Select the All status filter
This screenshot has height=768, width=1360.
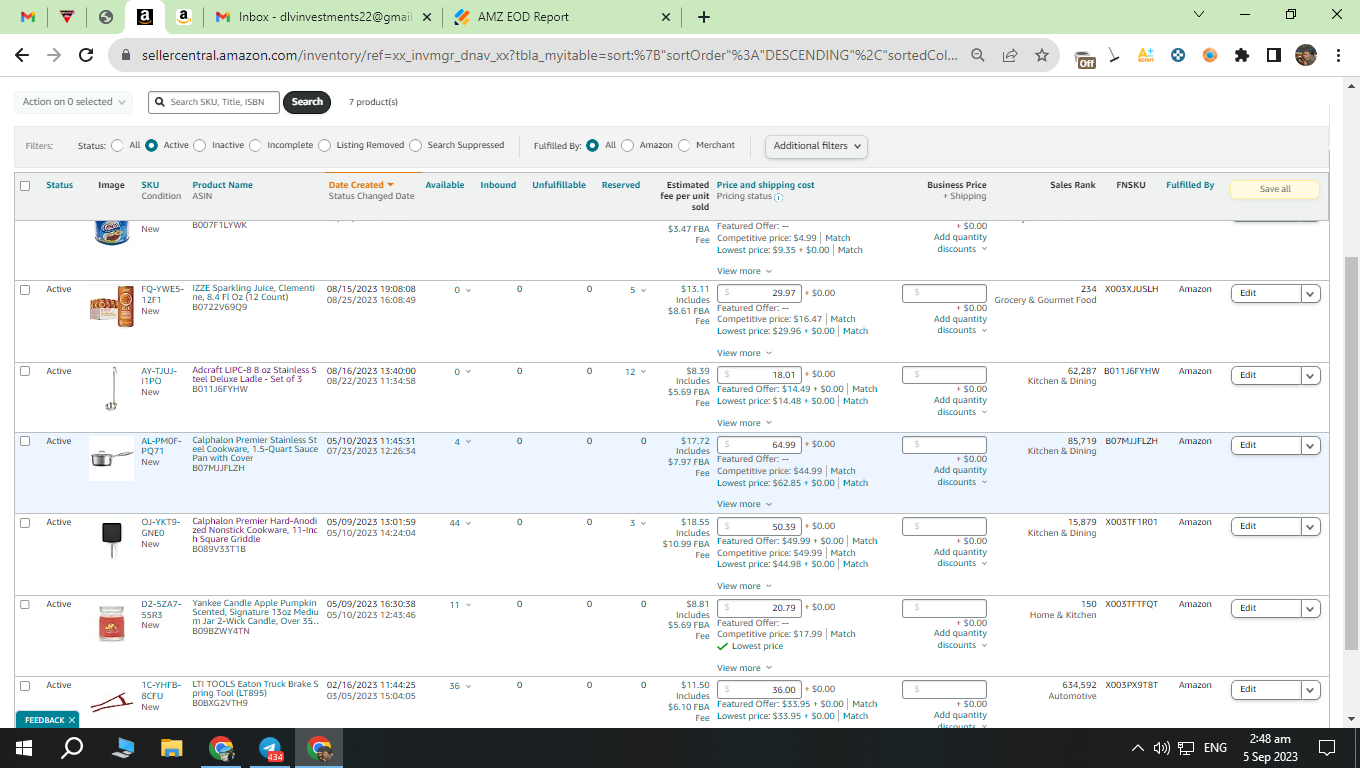pyautogui.click(x=118, y=145)
